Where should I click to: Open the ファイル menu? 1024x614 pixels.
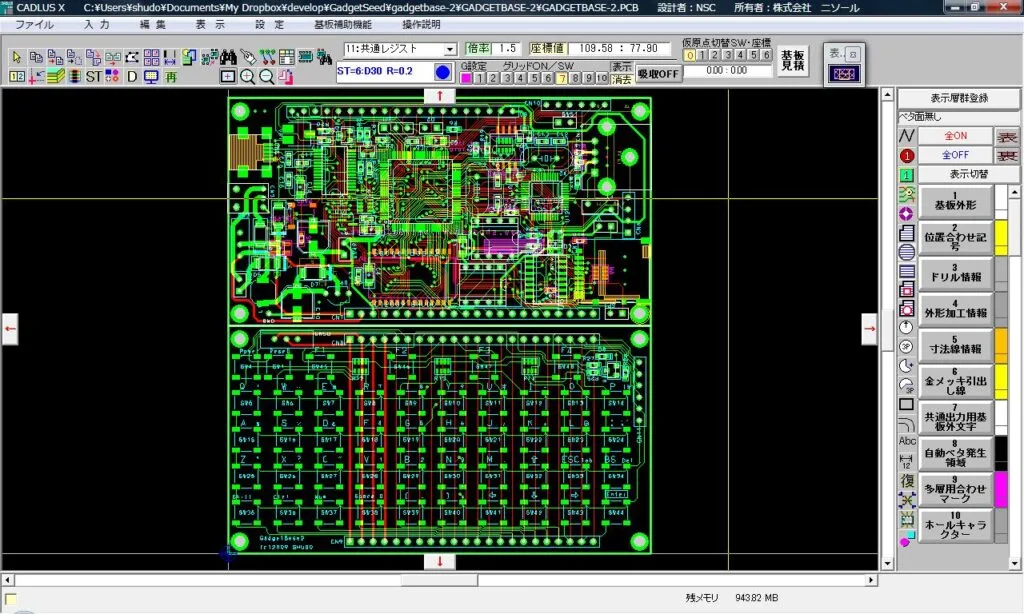(34, 25)
